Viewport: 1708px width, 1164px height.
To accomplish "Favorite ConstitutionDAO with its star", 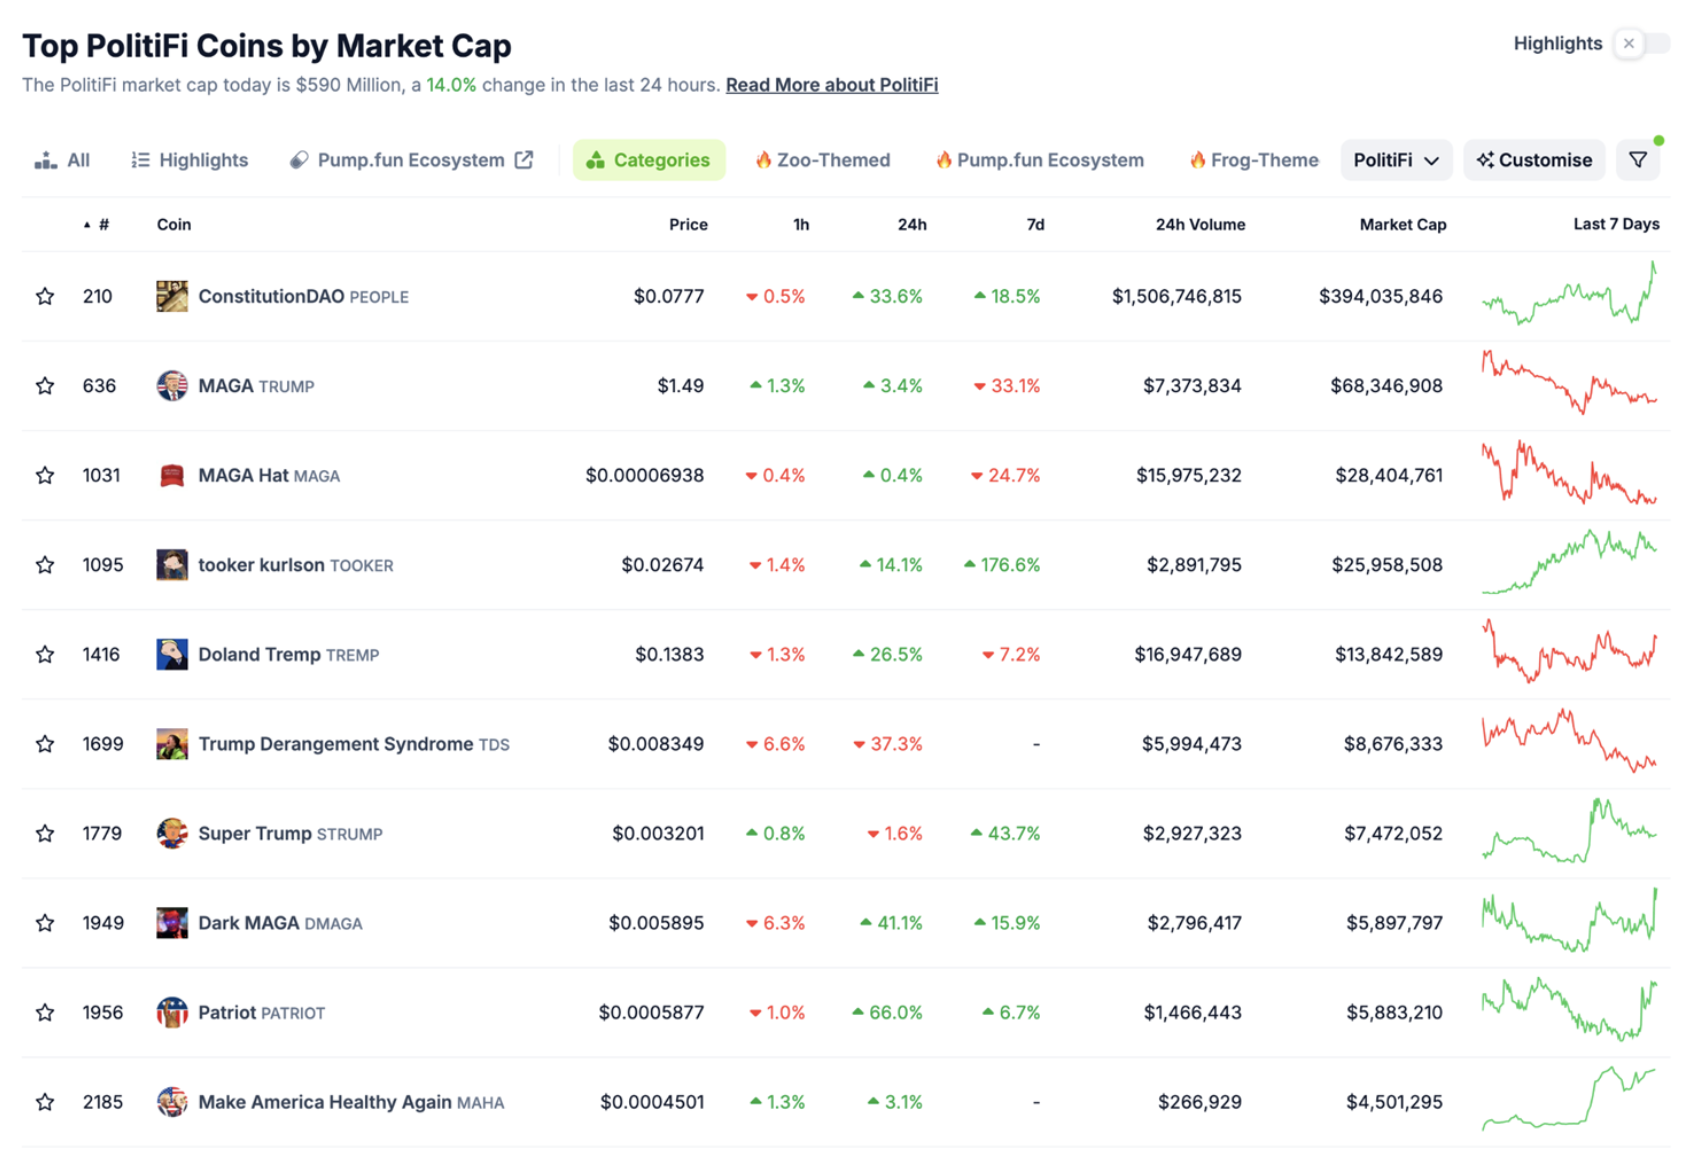I will [45, 296].
